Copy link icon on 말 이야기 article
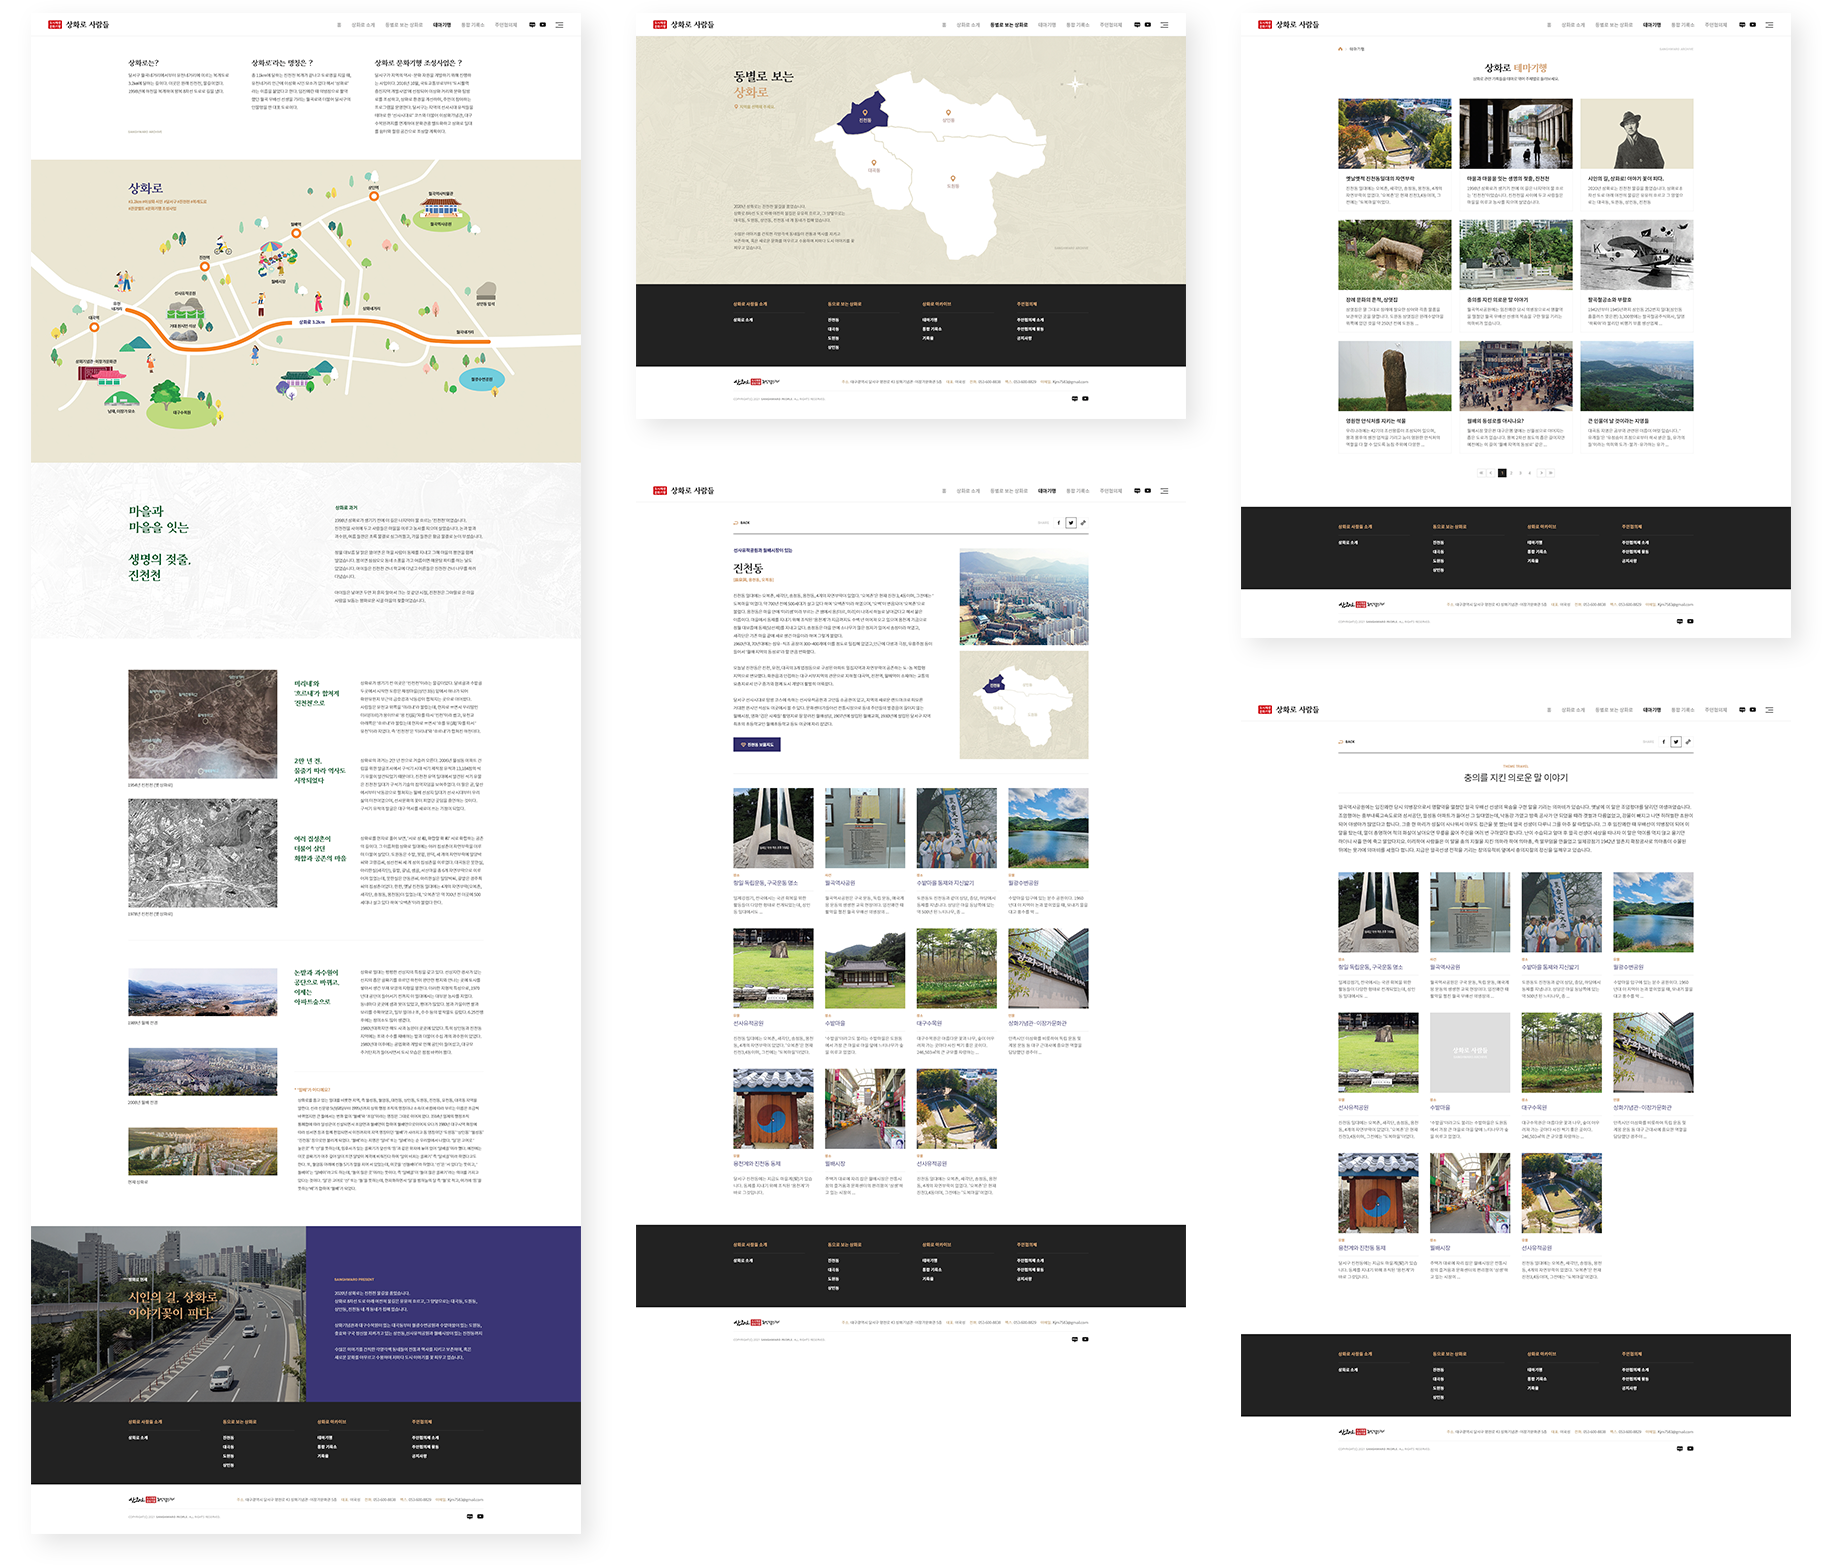The image size is (1822, 1565). [1688, 742]
